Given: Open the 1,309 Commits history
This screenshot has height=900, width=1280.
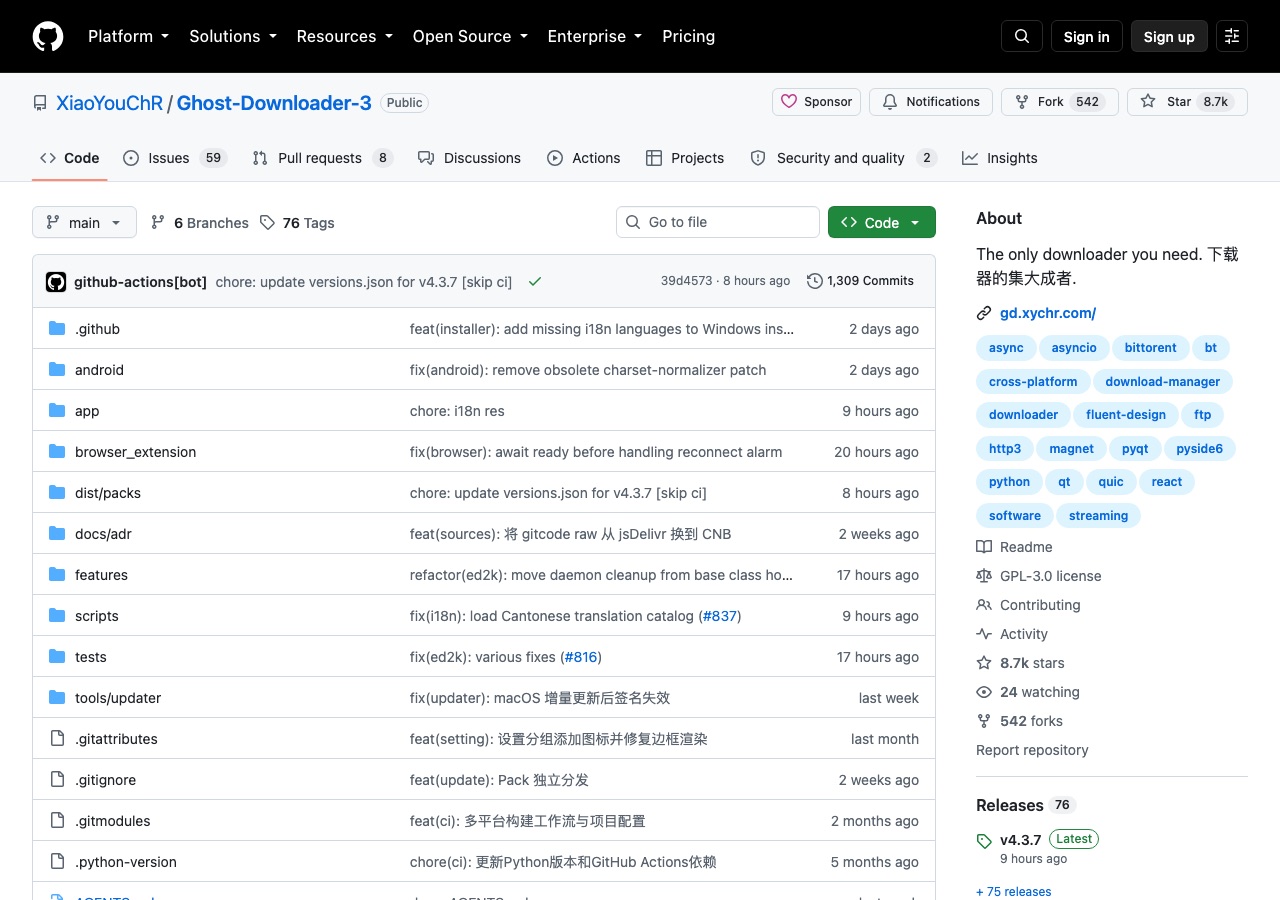Looking at the screenshot, I should point(860,281).
